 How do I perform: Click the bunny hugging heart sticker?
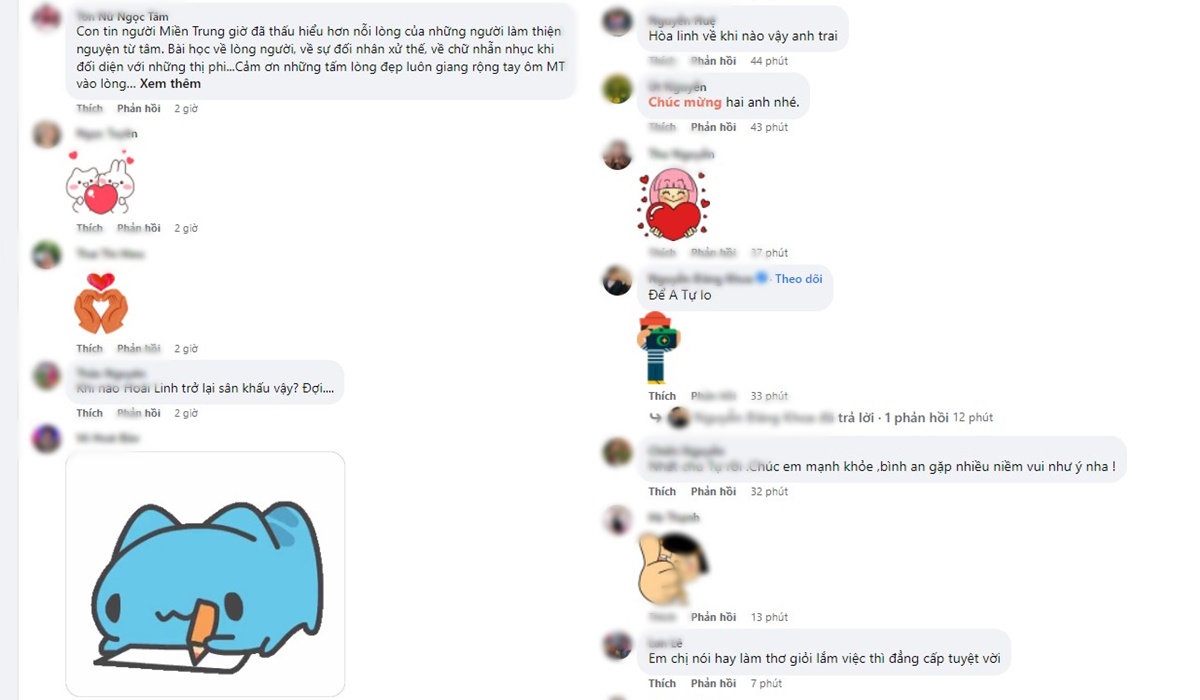(x=100, y=181)
